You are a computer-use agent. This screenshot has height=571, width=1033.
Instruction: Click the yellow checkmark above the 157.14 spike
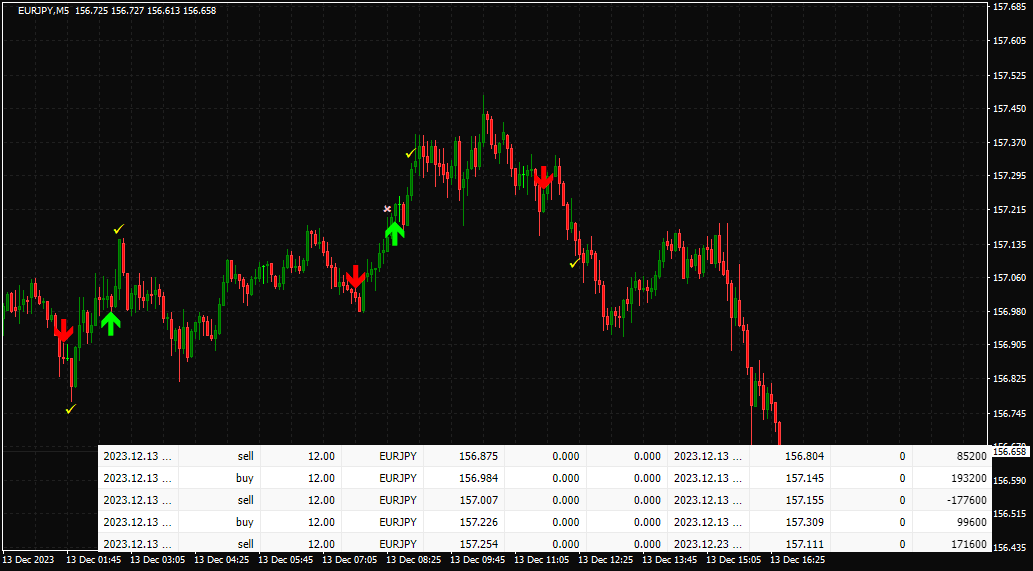(119, 229)
